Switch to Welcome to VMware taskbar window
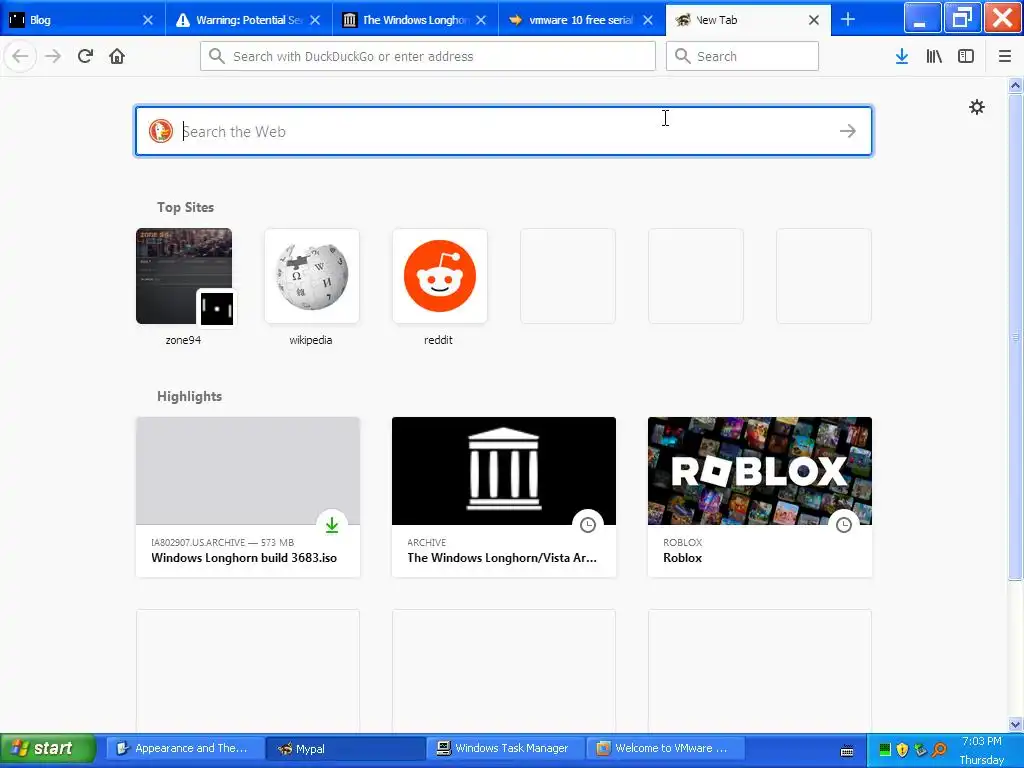The image size is (1024, 768). (x=665, y=748)
